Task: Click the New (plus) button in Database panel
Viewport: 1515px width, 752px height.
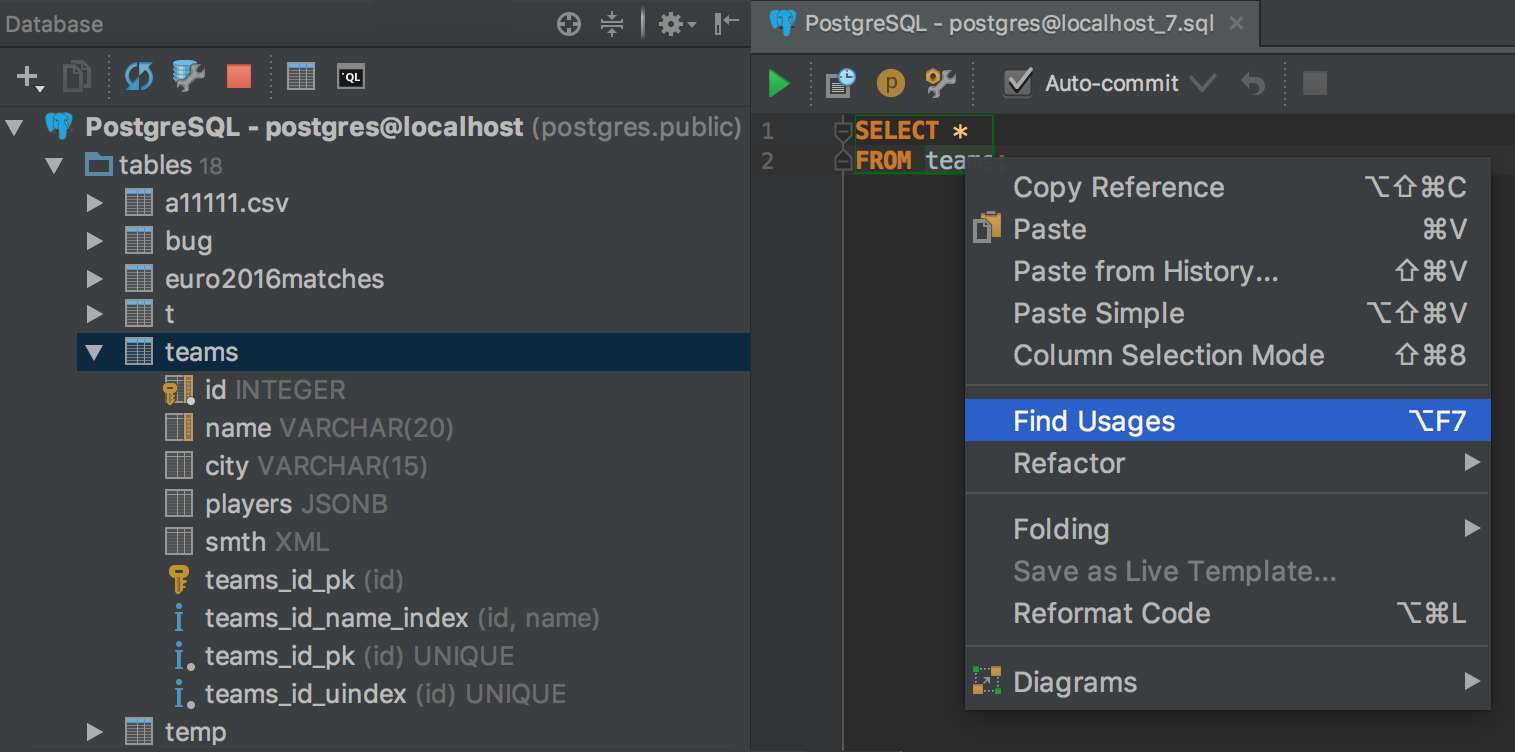Action: [29, 77]
